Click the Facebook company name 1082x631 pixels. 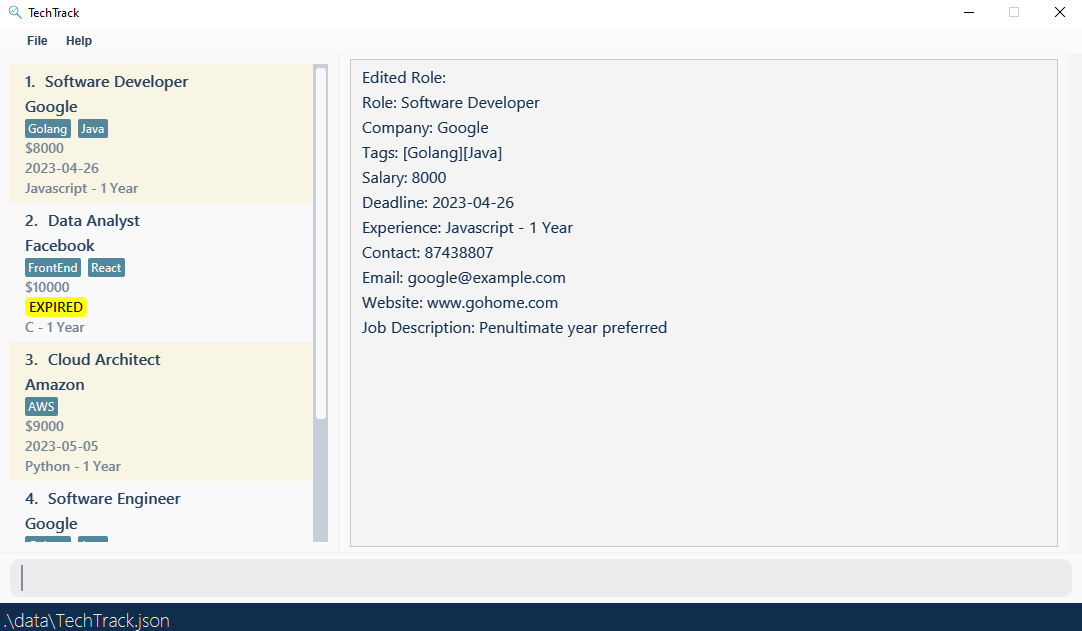[60, 246]
